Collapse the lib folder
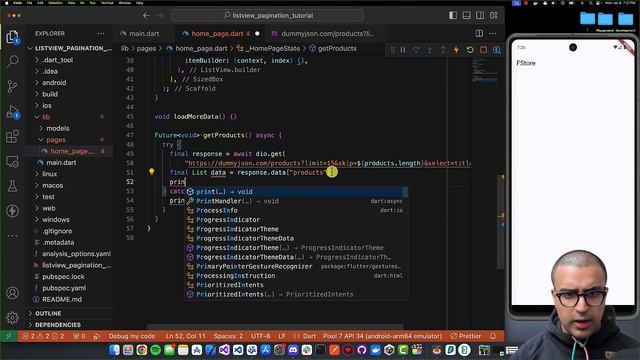640x360 pixels. point(37,117)
